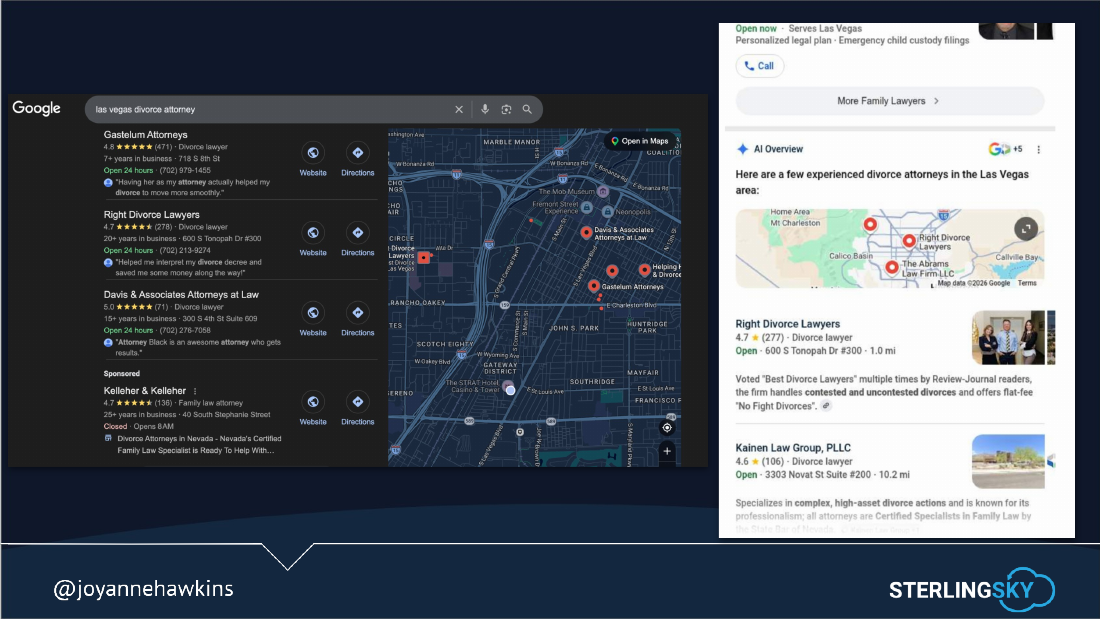The width and height of the screenshot is (1100, 619).
Task: Click the STRAT Hotel marker on map
Action: pos(509,387)
